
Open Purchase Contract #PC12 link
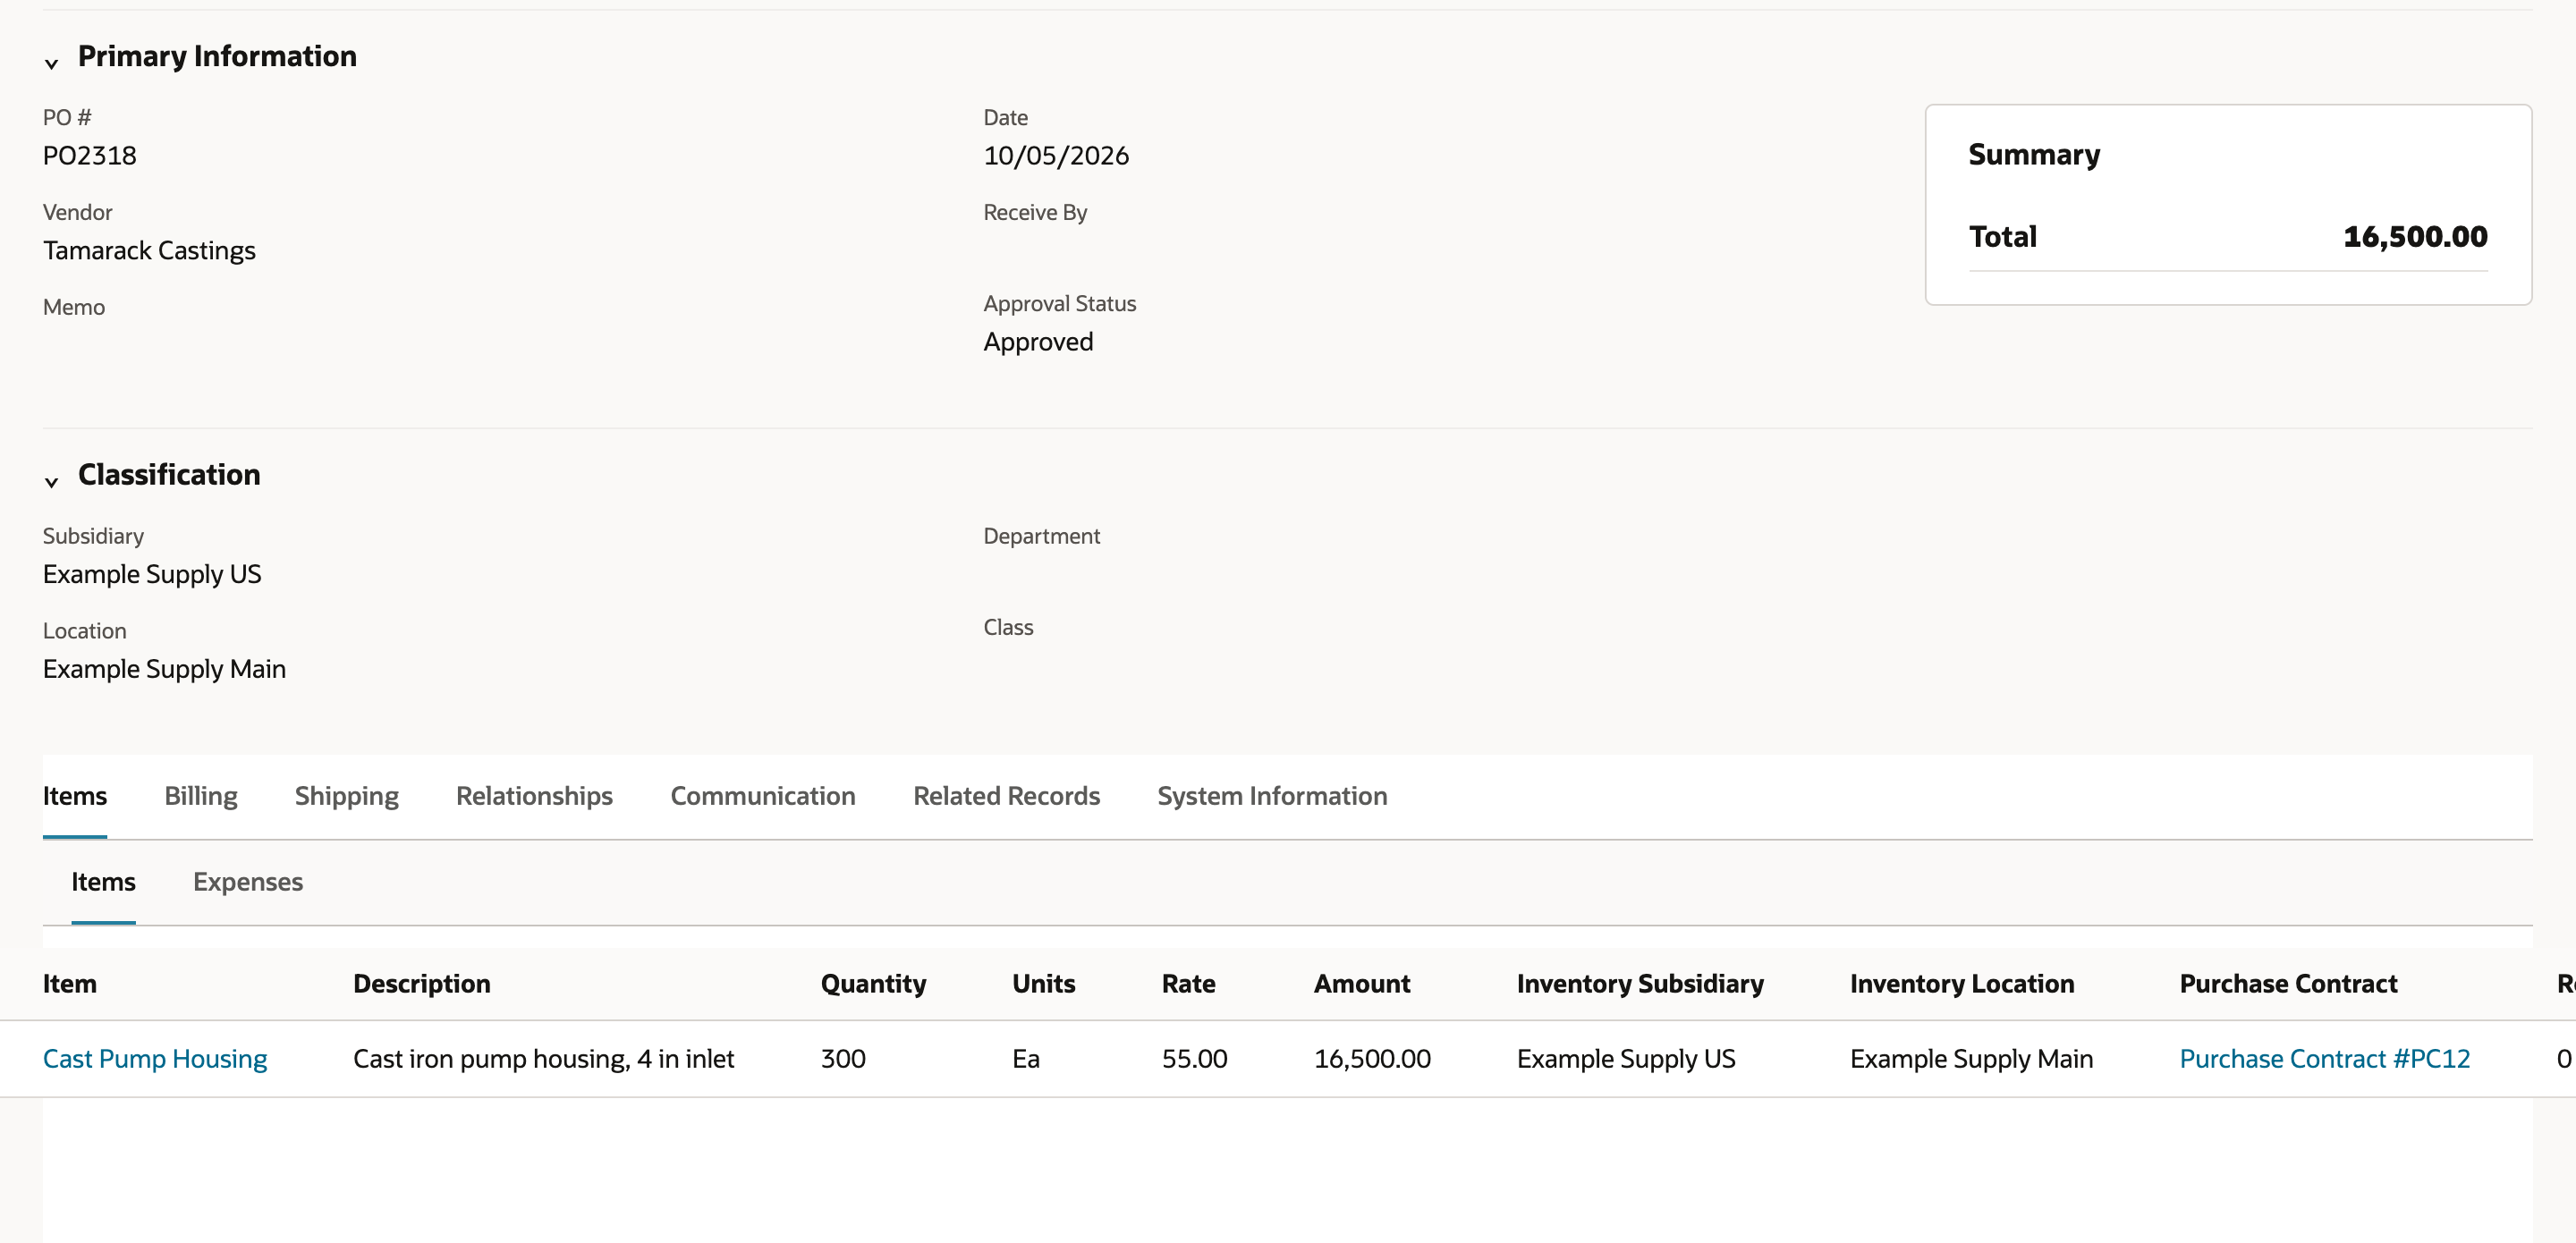point(2325,1059)
